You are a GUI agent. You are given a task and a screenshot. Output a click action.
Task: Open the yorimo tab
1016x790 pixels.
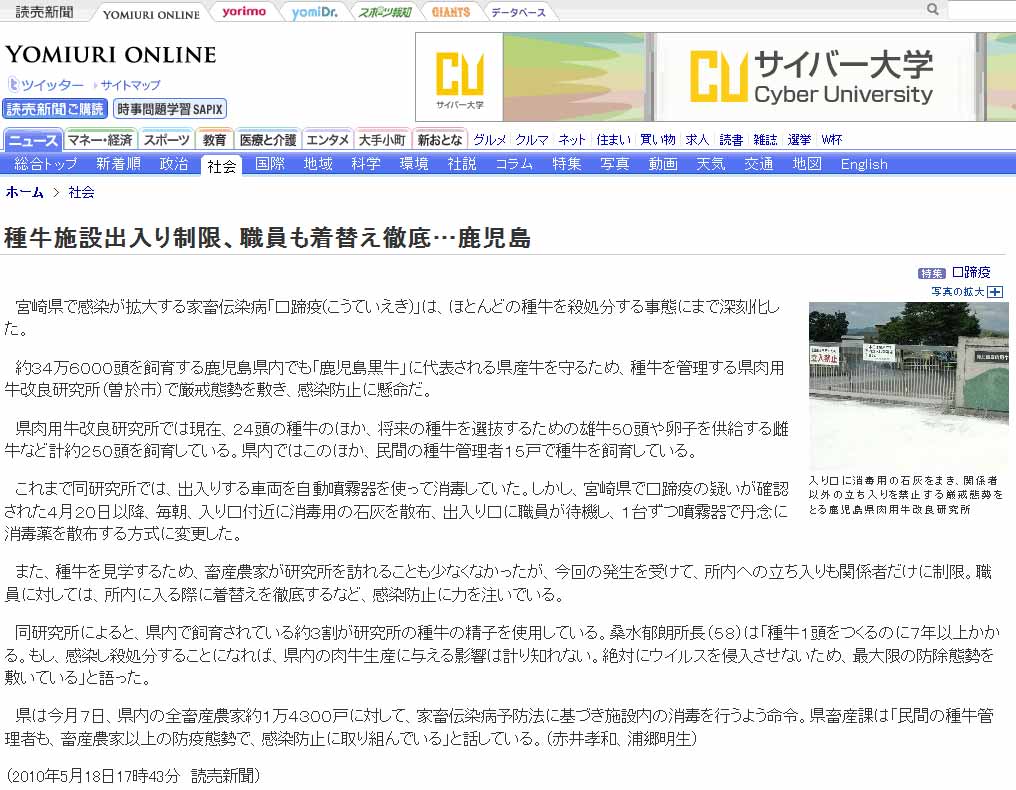pyautogui.click(x=244, y=12)
